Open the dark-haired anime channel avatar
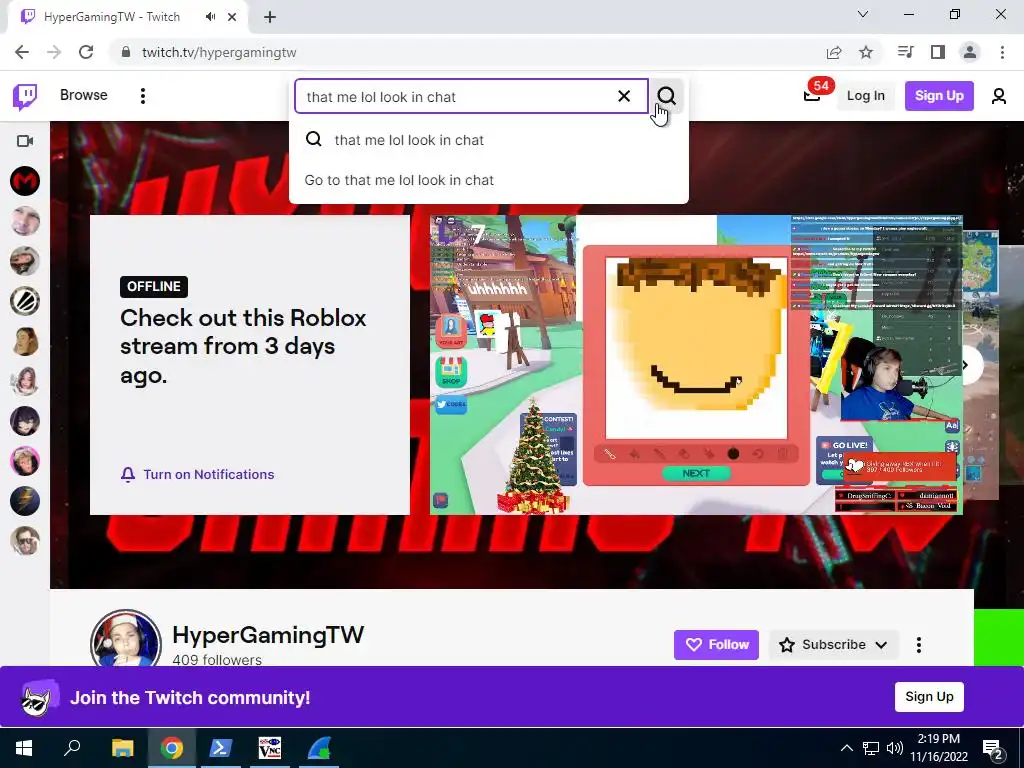The width and height of the screenshot is (1024, 768). 25,421
